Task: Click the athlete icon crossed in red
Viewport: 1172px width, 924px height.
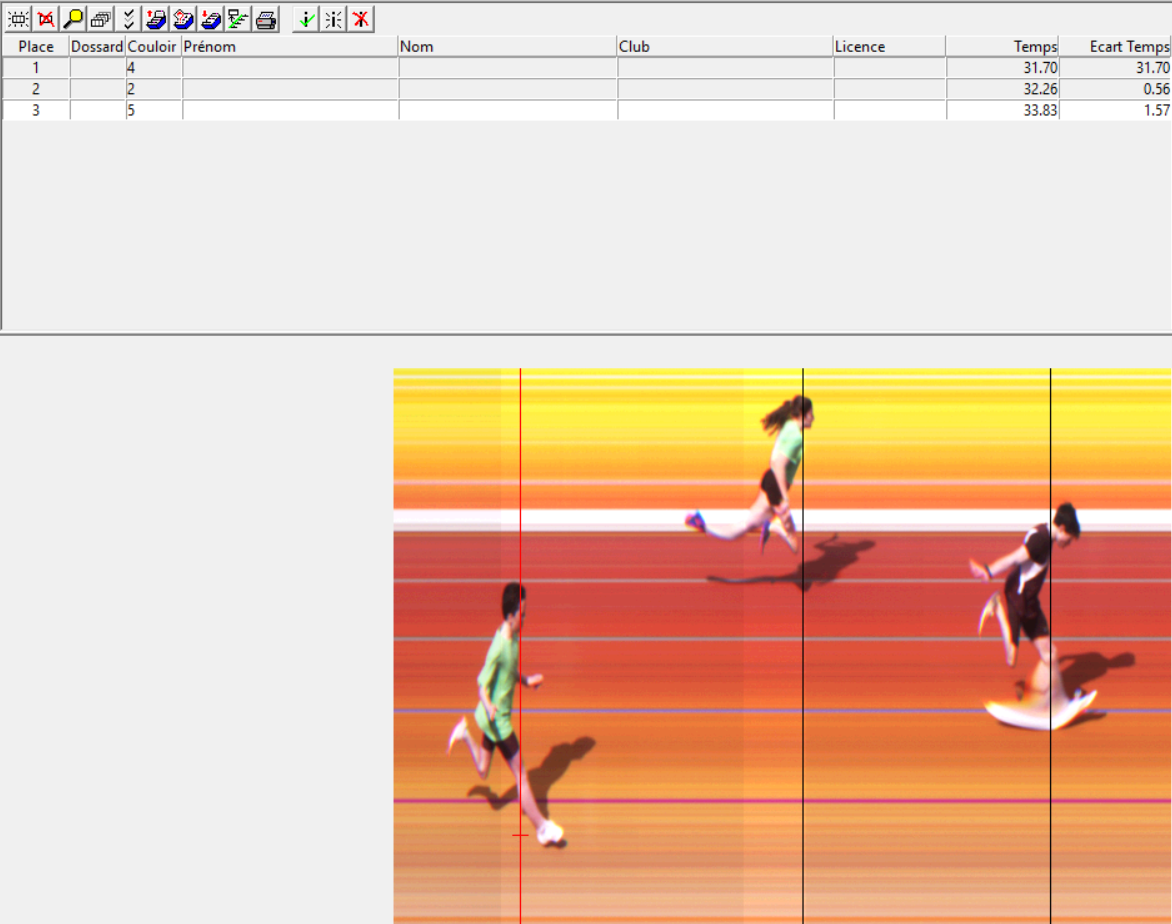Action: click(361, 19)
